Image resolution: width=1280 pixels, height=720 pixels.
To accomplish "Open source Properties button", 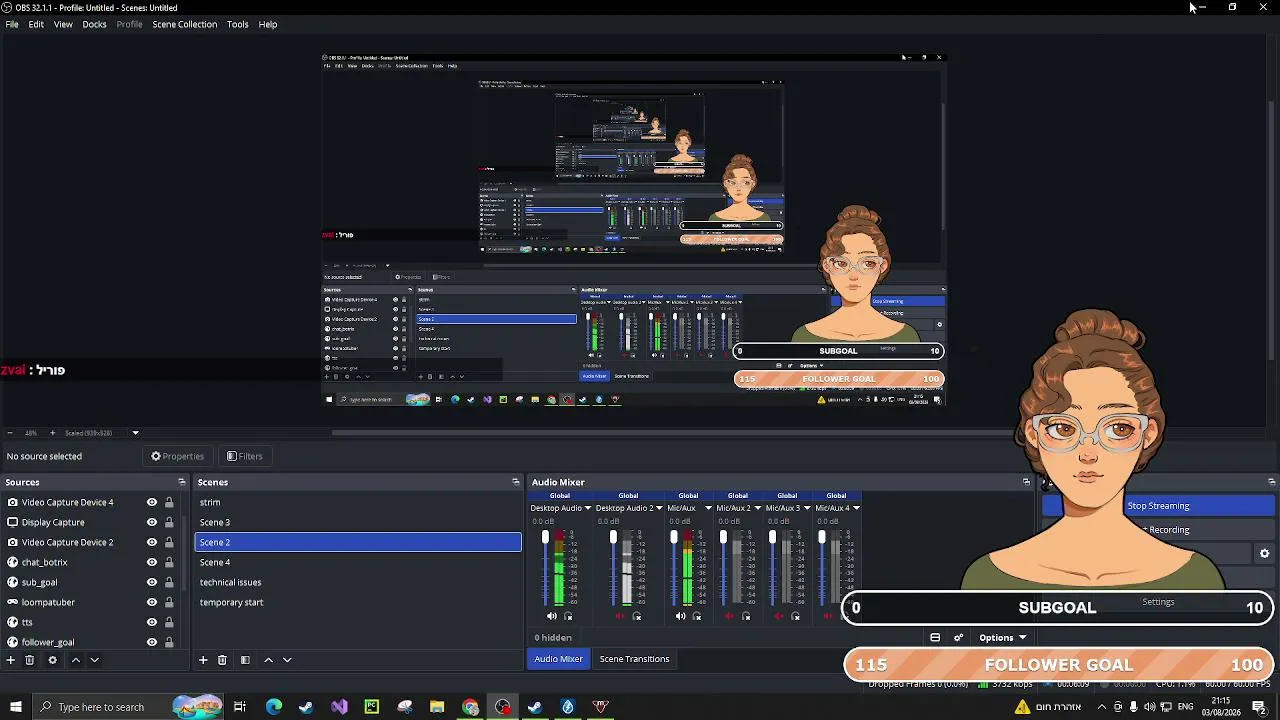I will 177,456.
